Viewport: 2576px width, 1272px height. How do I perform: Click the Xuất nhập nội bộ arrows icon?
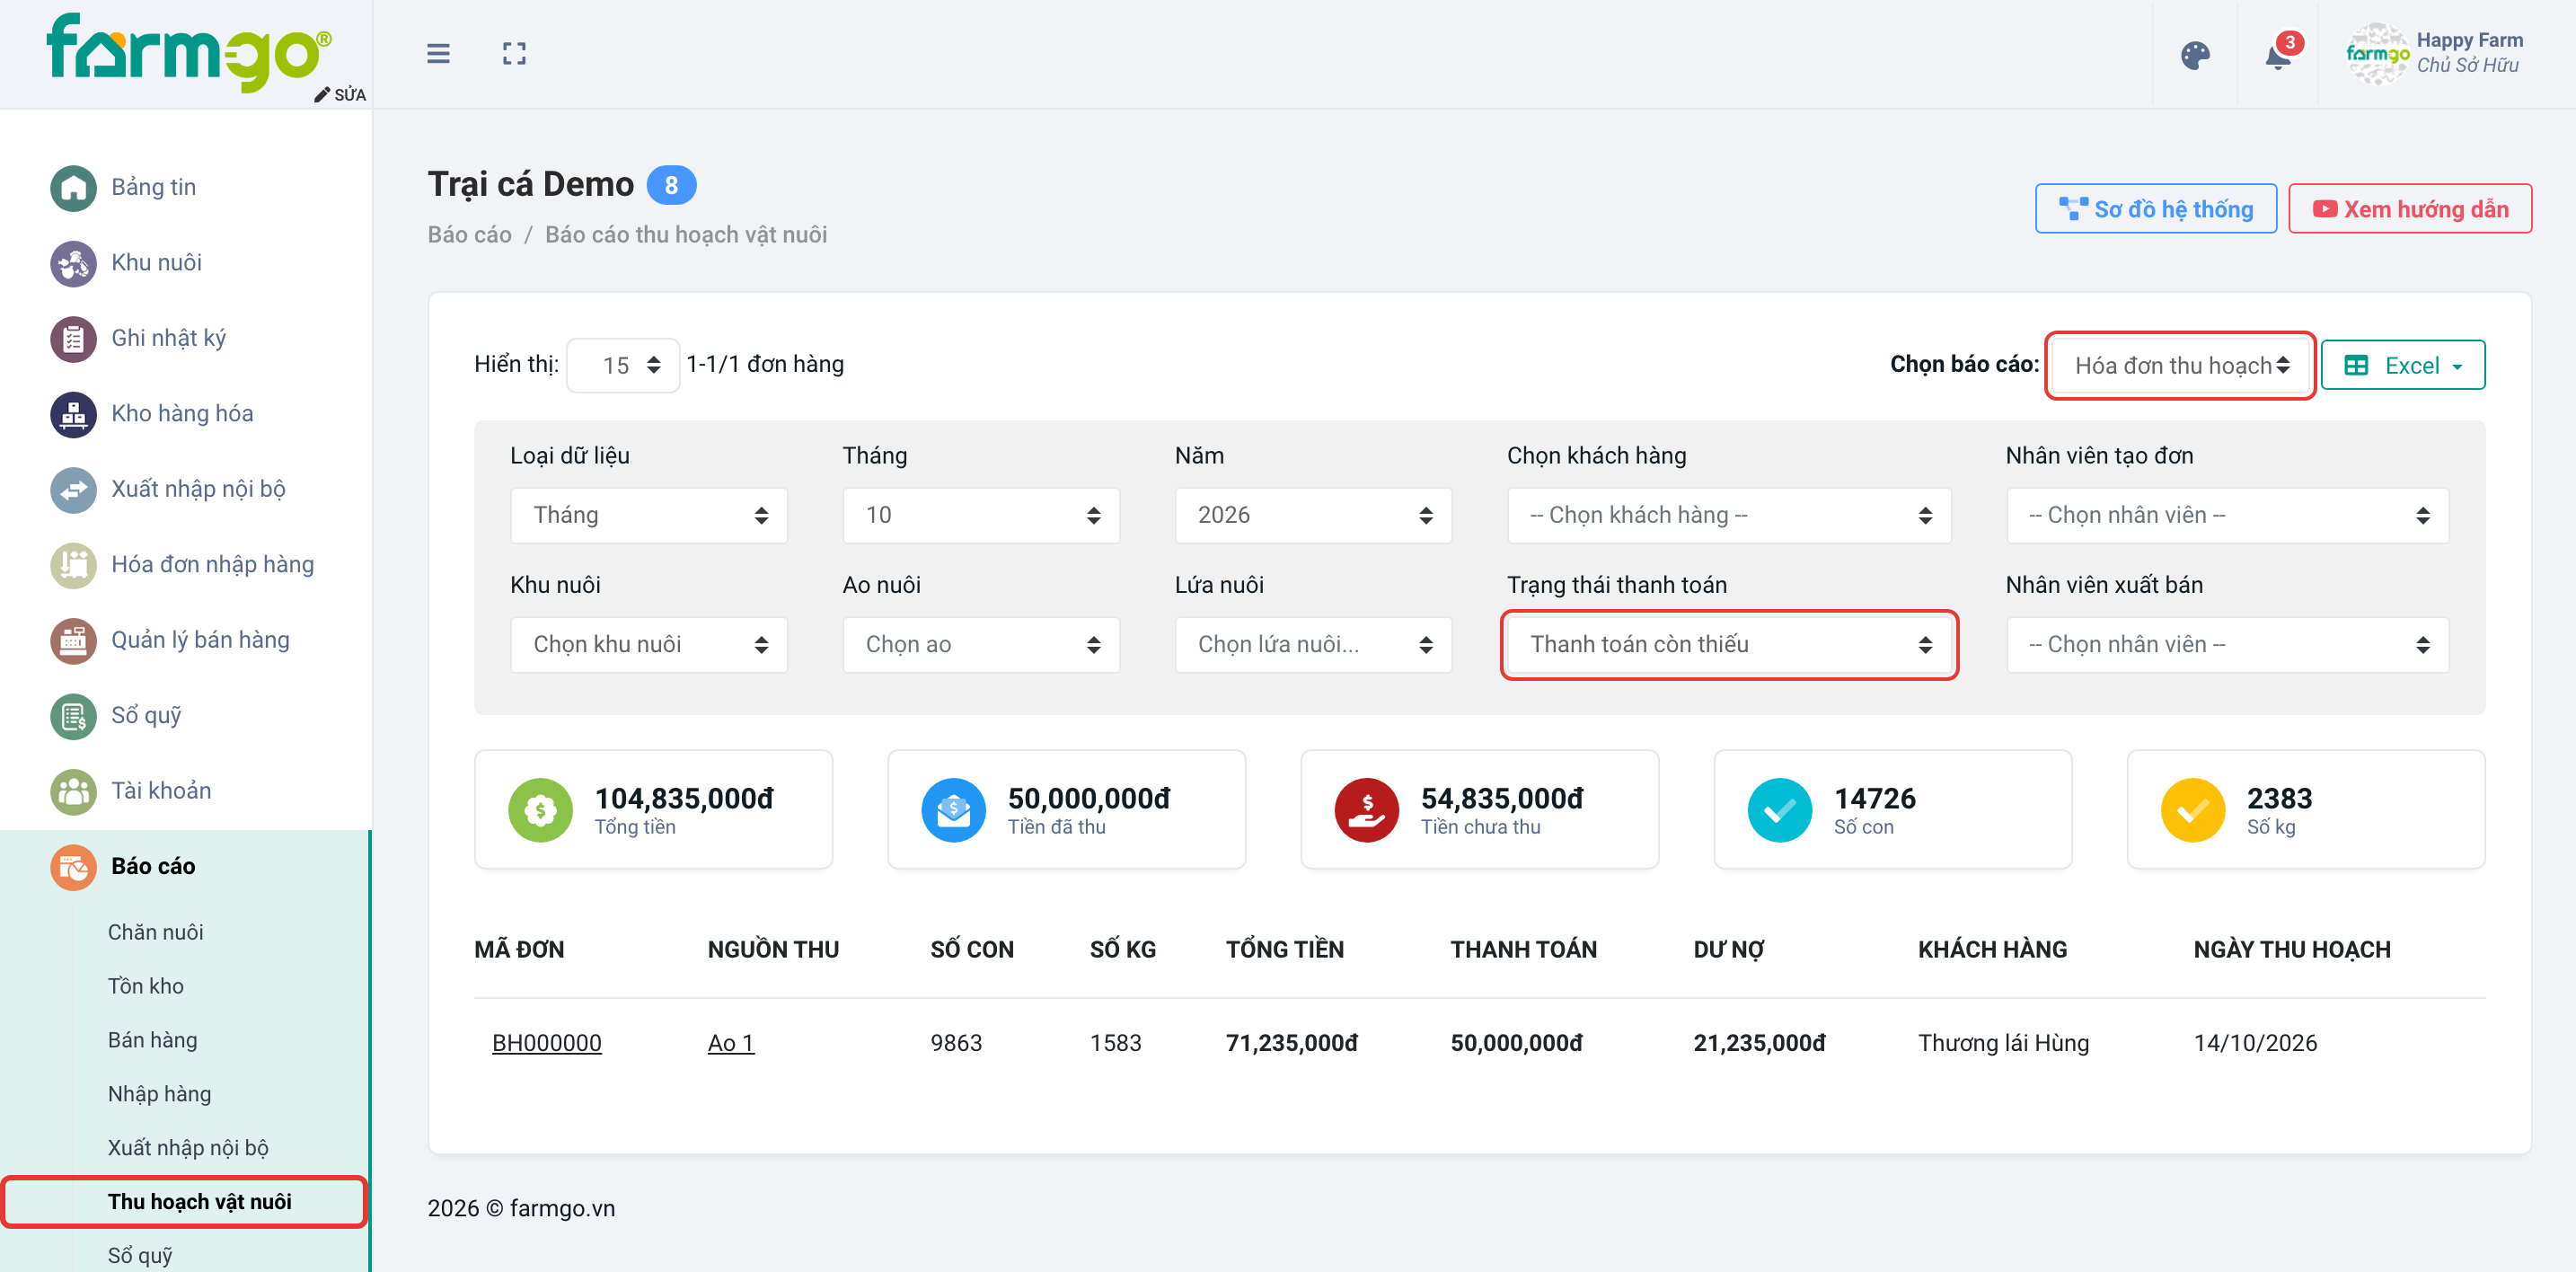point(73,490)
